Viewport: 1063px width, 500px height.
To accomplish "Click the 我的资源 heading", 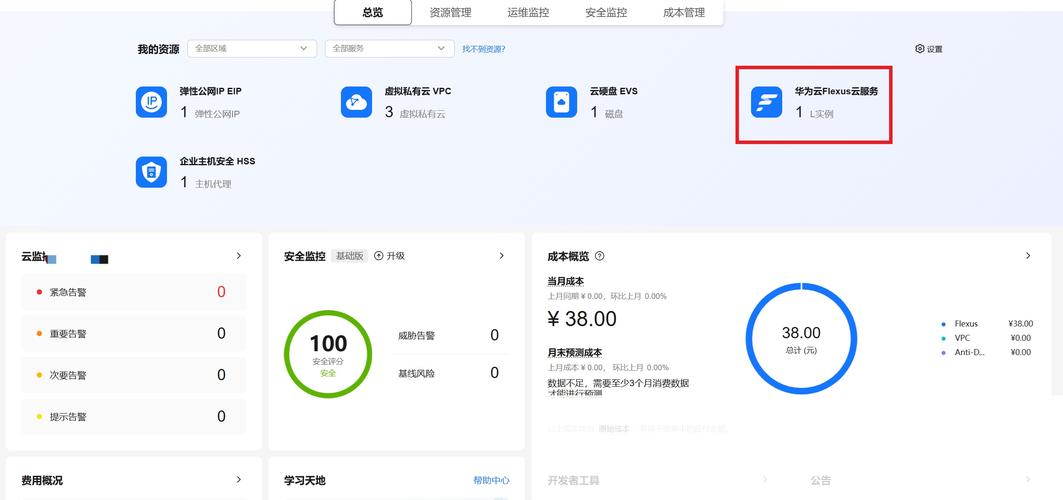I will pos(159,49).
